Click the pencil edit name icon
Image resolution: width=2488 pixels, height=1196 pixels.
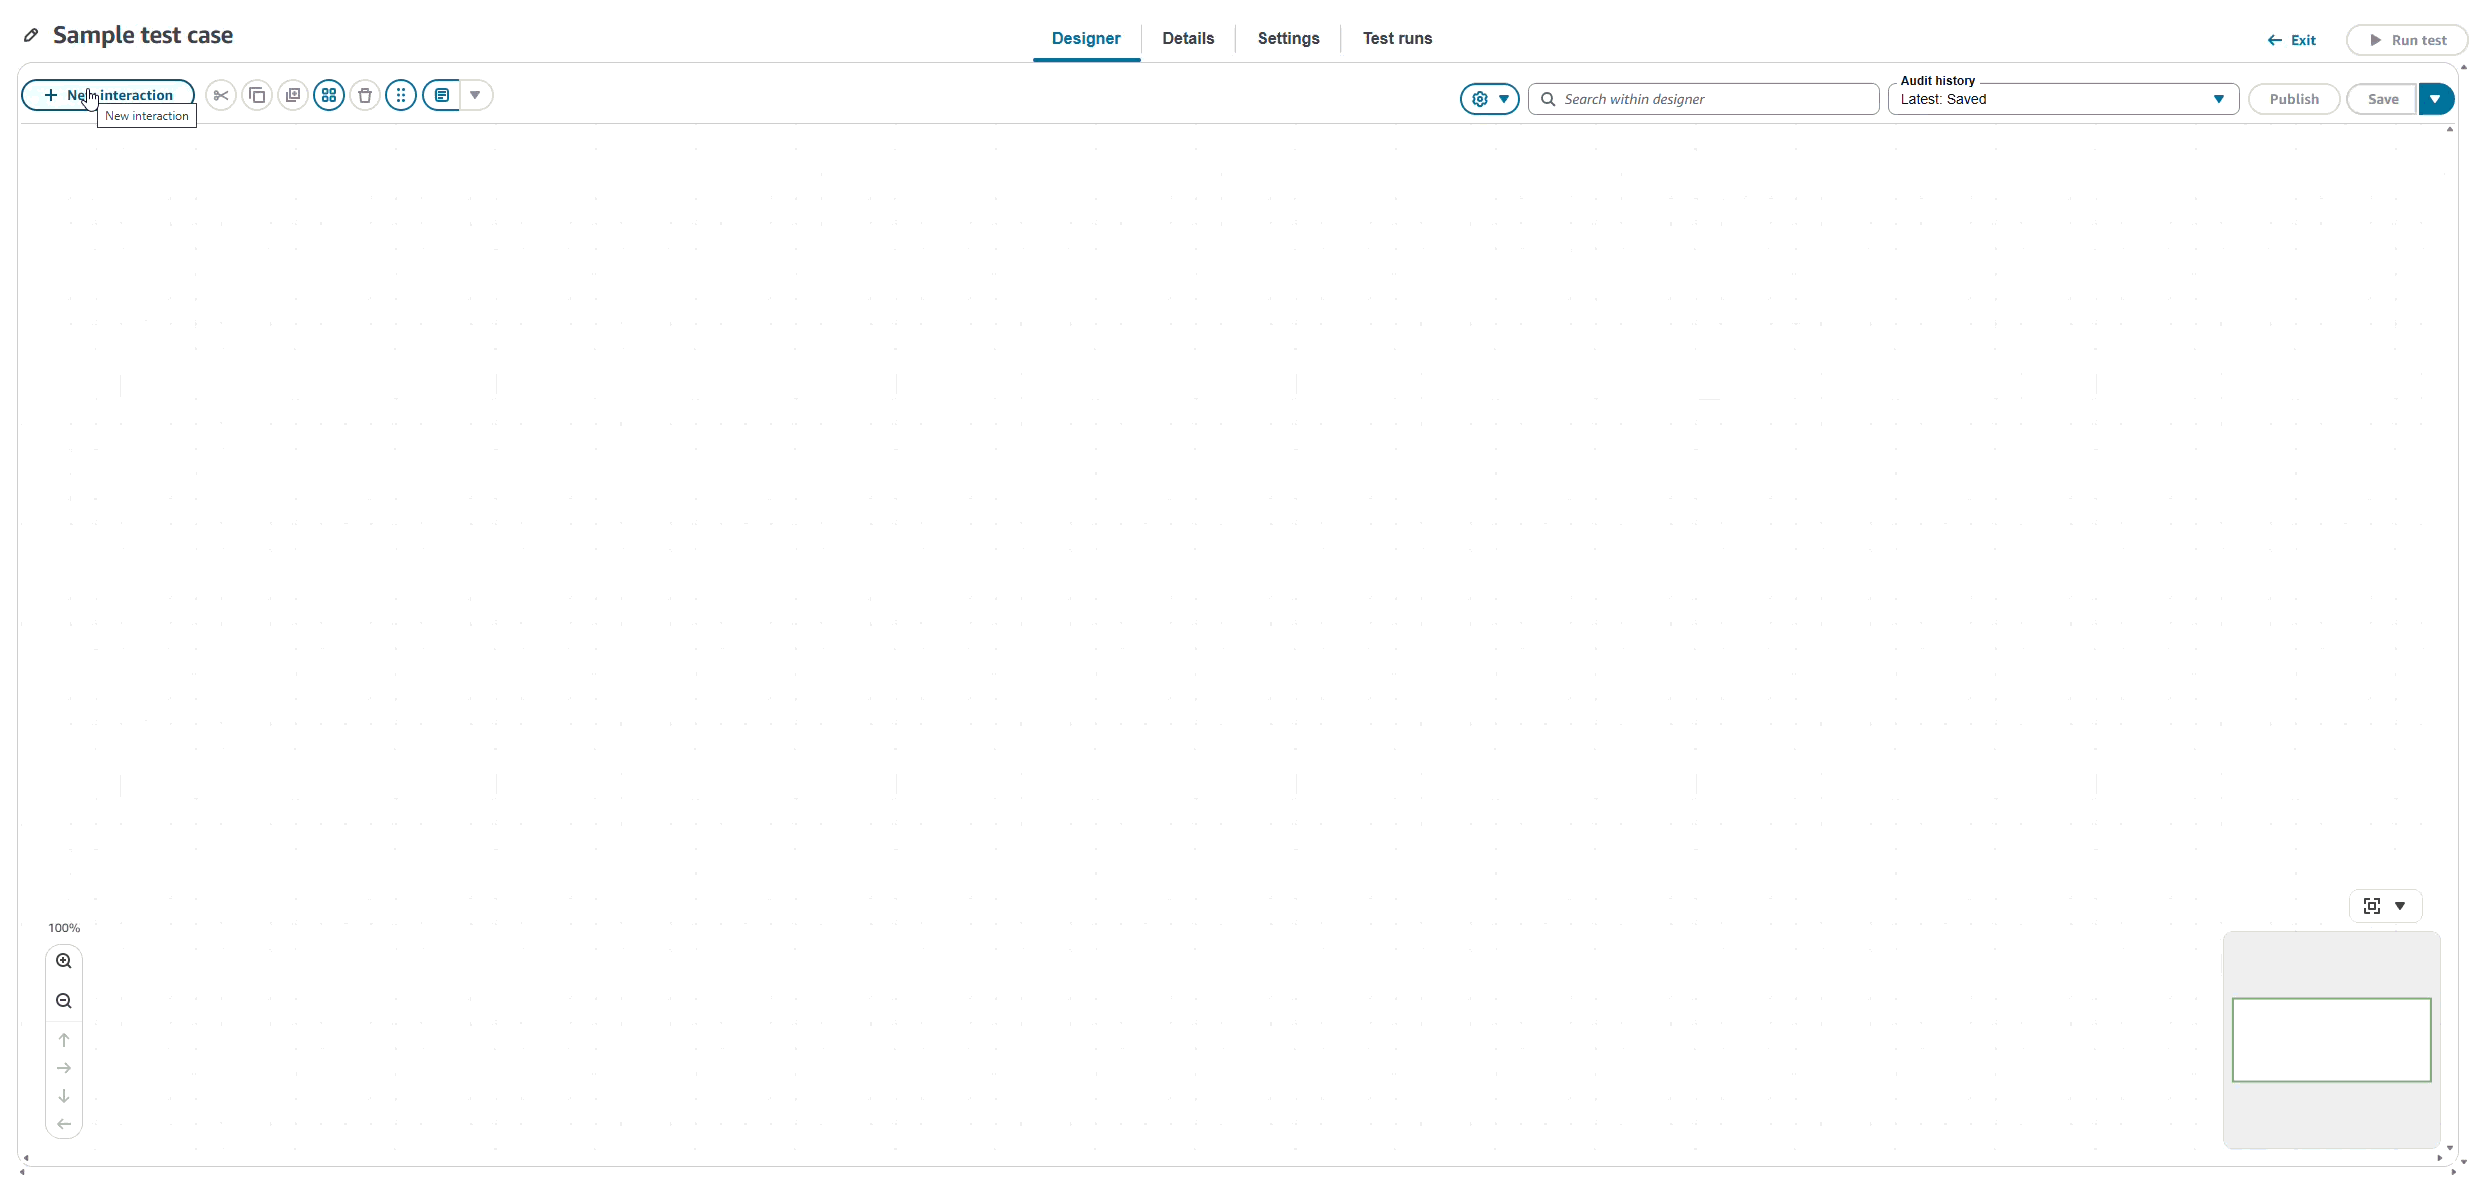[x=31, y=35]
